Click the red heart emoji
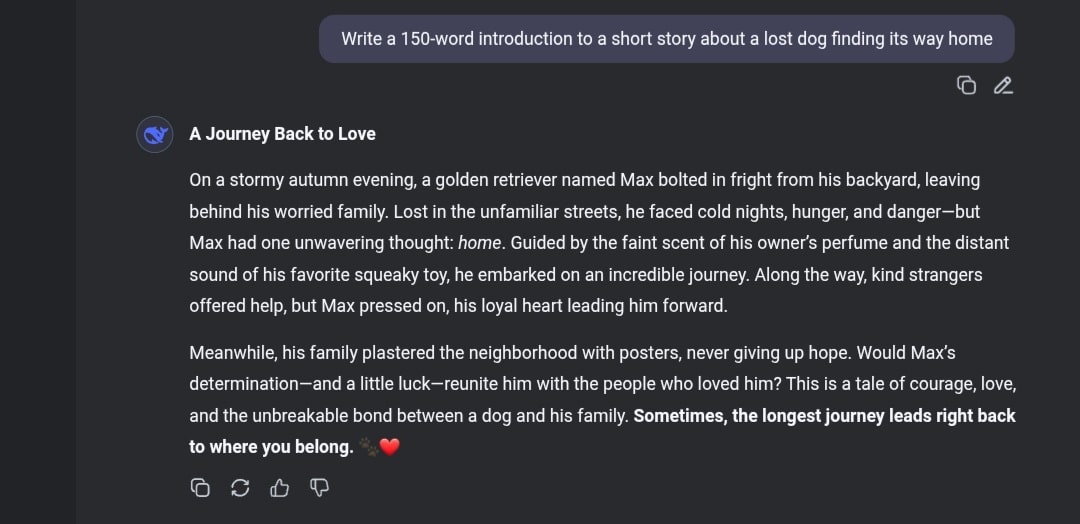 [x=389, y=448]
